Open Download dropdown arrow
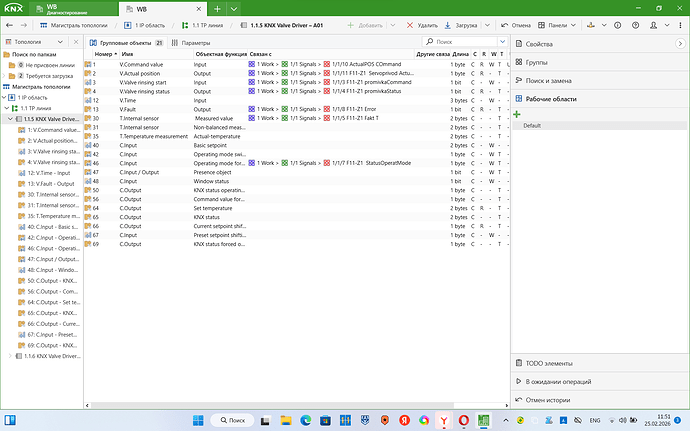 point(487,26)
